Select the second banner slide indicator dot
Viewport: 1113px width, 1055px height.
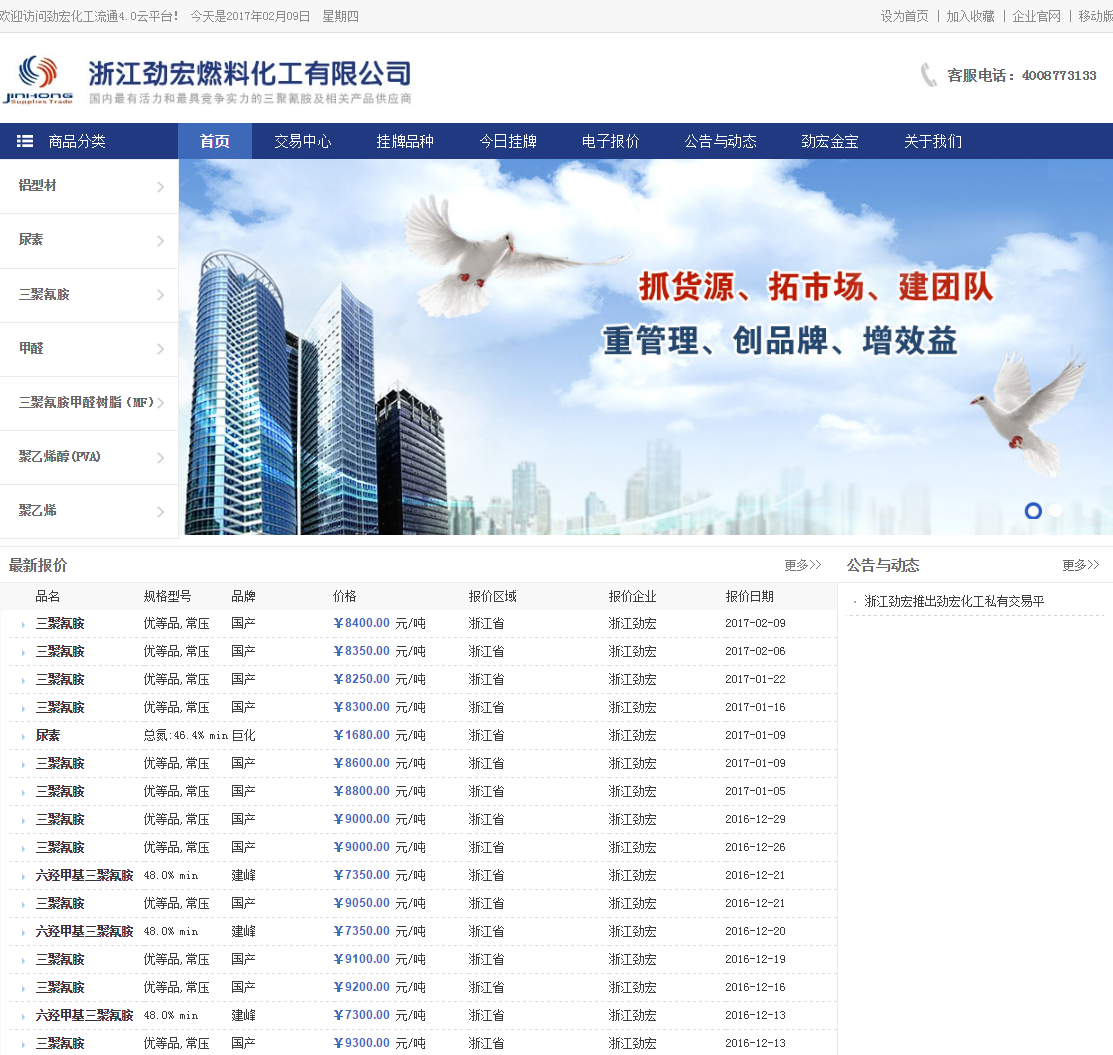click(1056, 510)
